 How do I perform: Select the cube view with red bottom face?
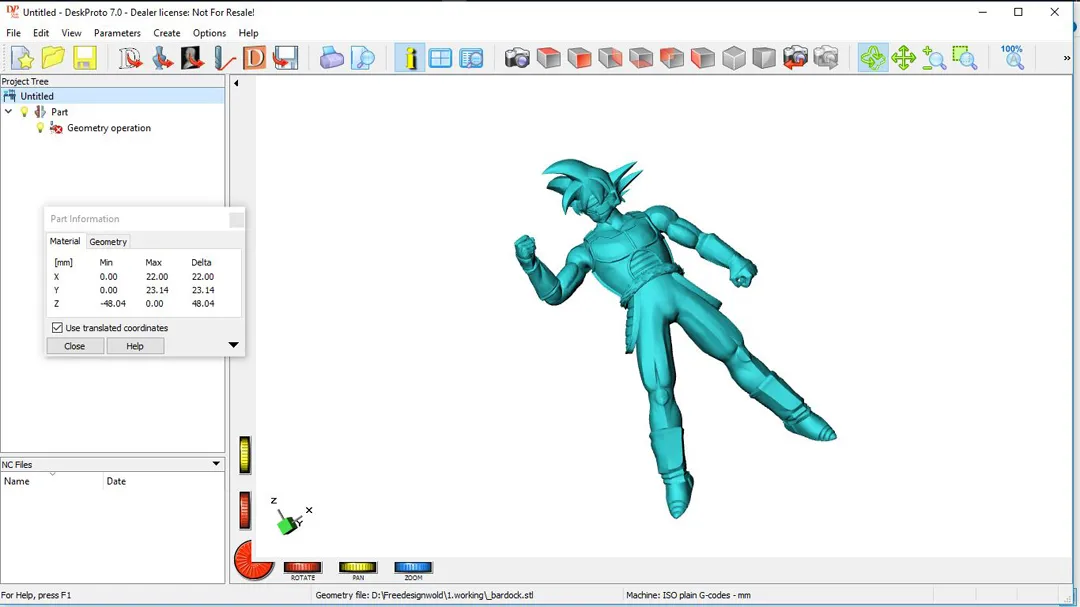tap(641, 58)
